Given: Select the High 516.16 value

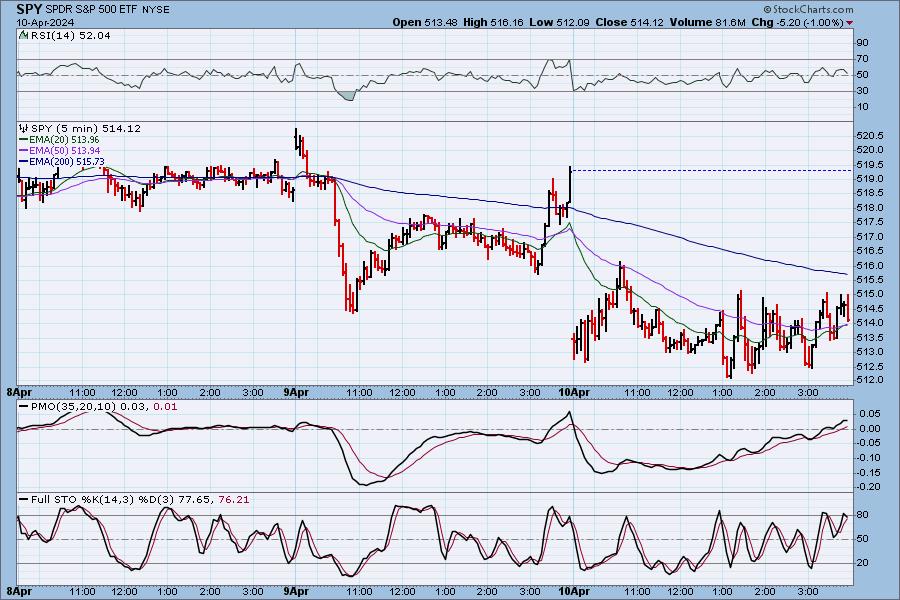Looking at the screenshot, I should point(493,22).
